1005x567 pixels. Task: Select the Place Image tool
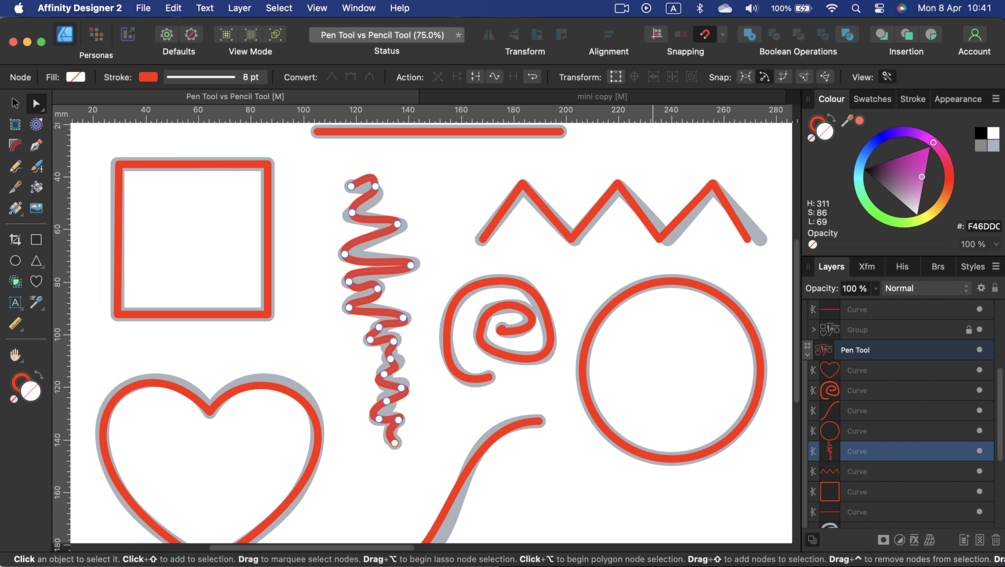click(36, 208)
